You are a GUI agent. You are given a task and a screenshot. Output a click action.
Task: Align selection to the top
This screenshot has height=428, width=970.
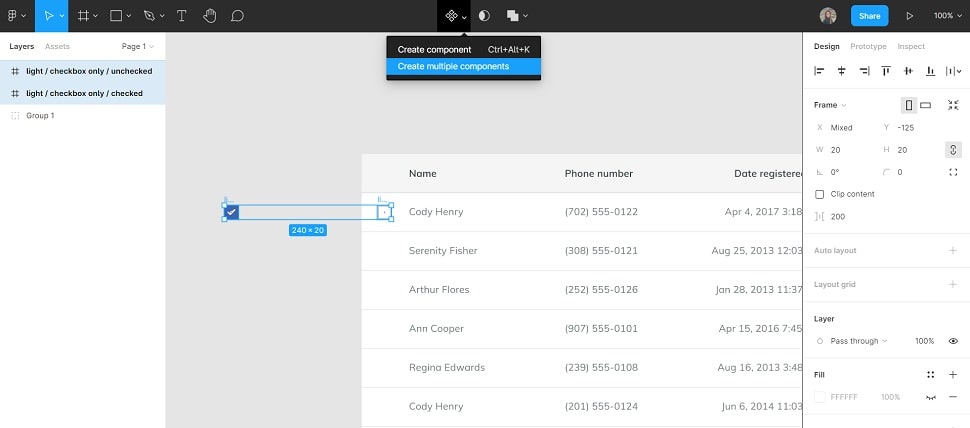(886, 71)
